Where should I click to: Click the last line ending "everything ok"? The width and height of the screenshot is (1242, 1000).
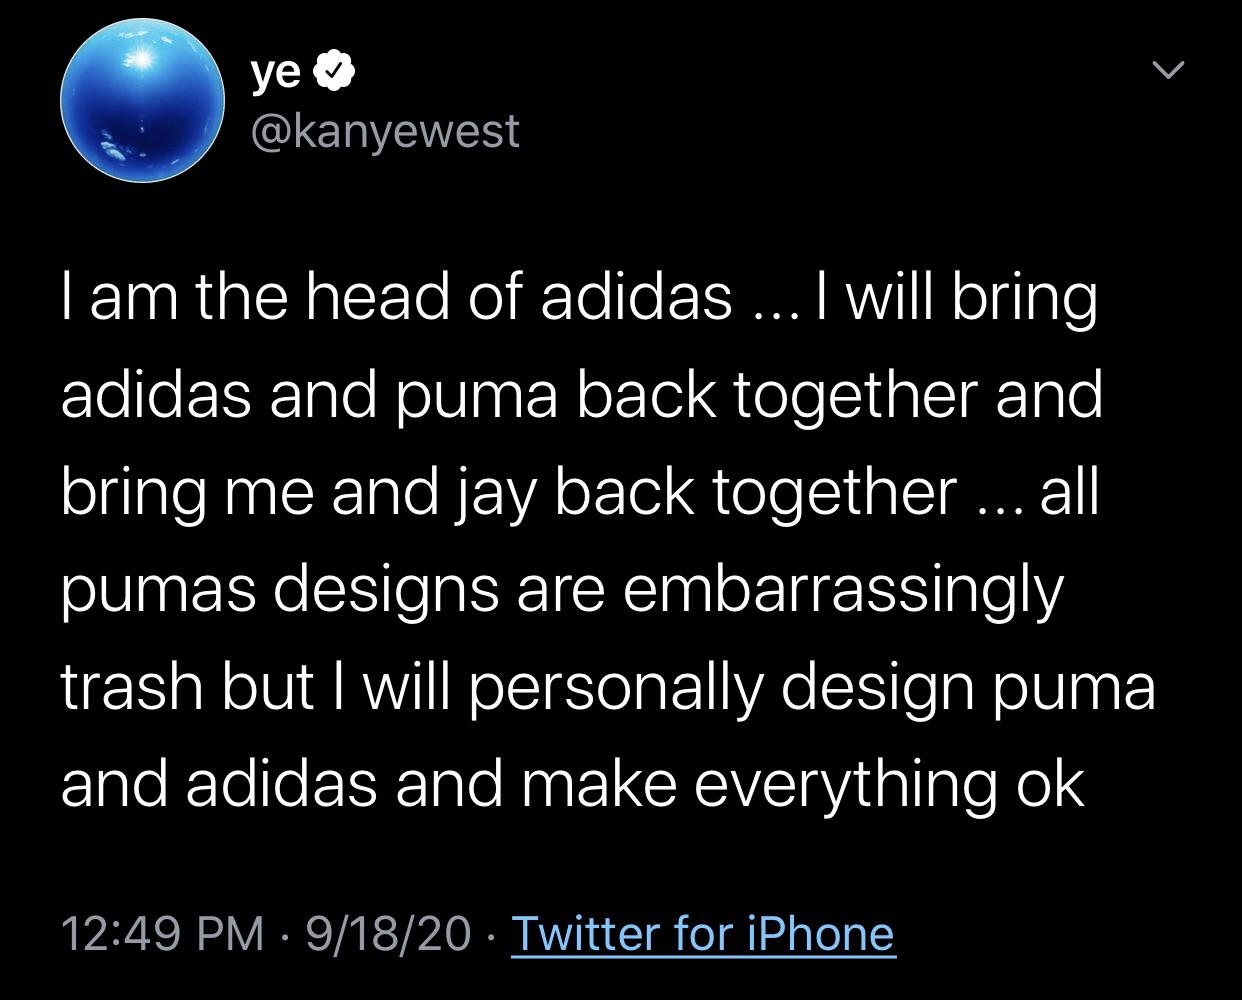pyautogui.click(x=572, y=784)
